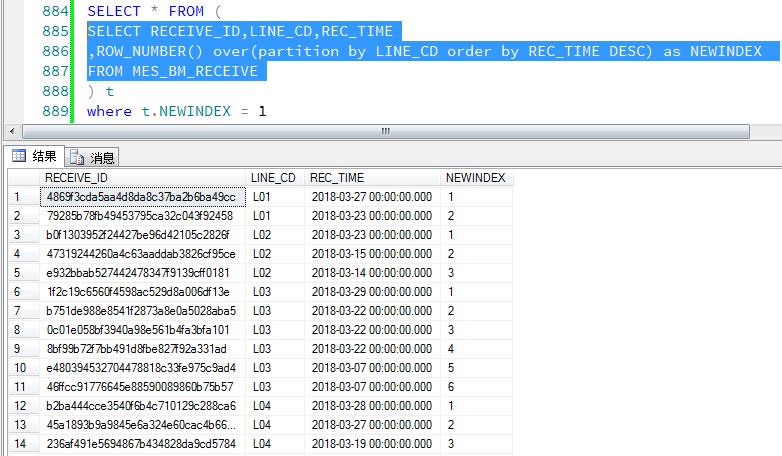Click the document icon on 消息 tab
Screen dimensions: 782x456
click(77, 157)
